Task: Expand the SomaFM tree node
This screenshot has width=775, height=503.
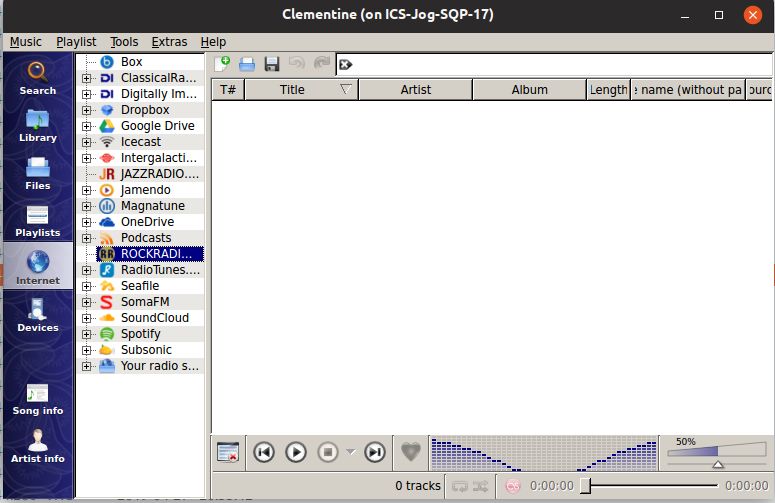Action: click(86, 302)
